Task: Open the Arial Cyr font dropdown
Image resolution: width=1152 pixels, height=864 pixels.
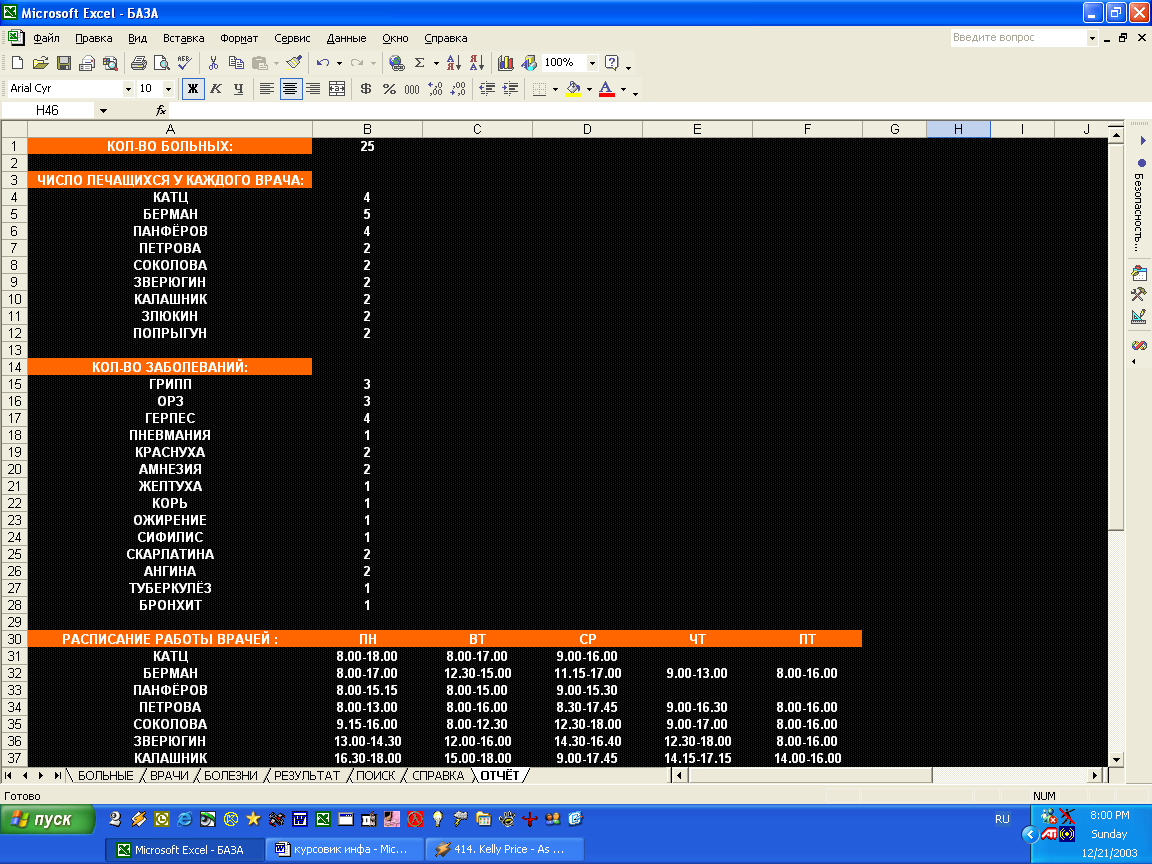Action: 129,89
